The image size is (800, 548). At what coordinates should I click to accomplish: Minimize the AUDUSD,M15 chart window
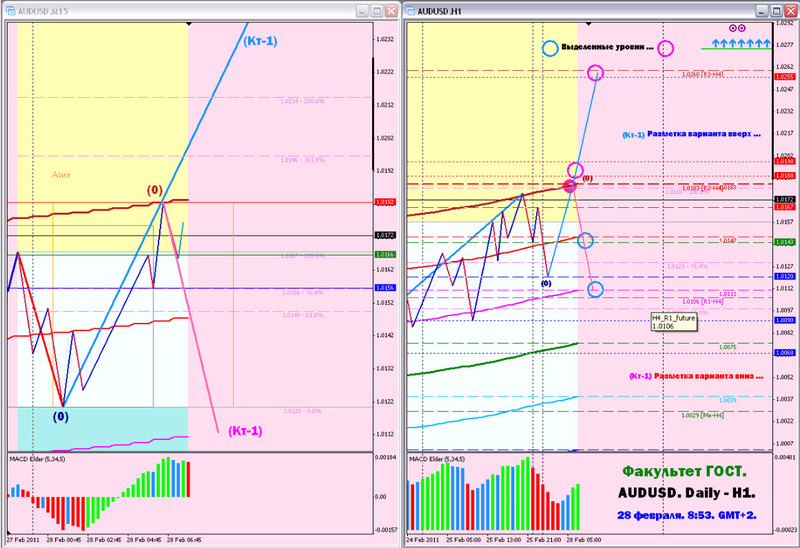click(362, 11)
